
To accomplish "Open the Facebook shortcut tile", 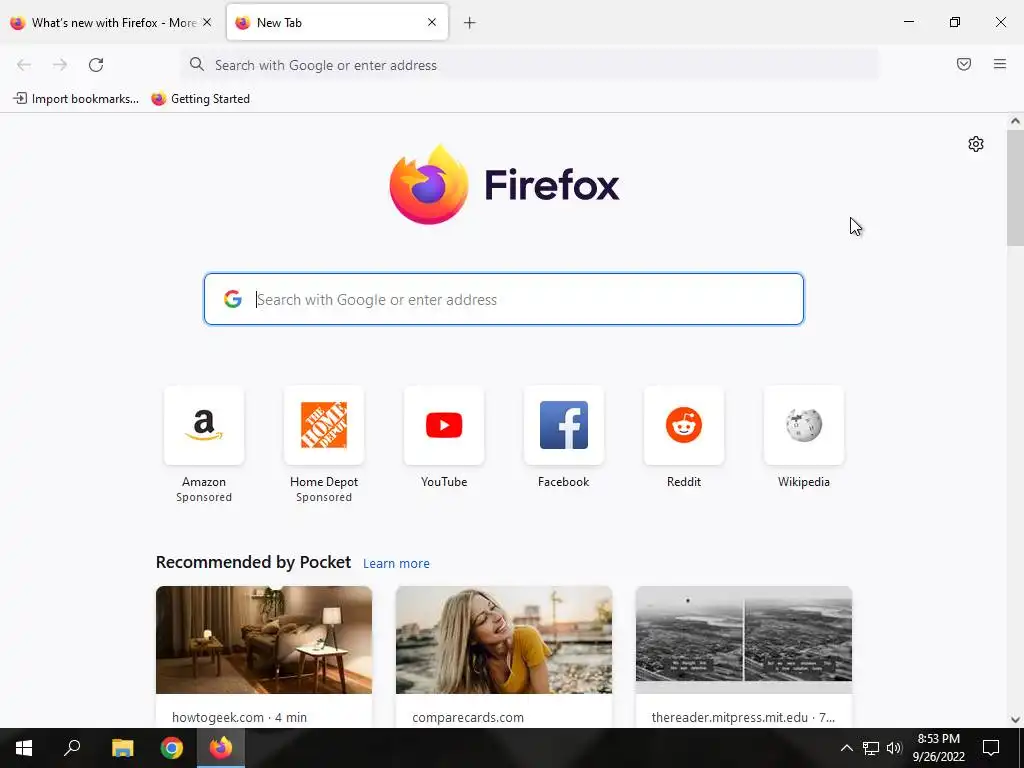I will pyautogui.click(x=564, y=425).
